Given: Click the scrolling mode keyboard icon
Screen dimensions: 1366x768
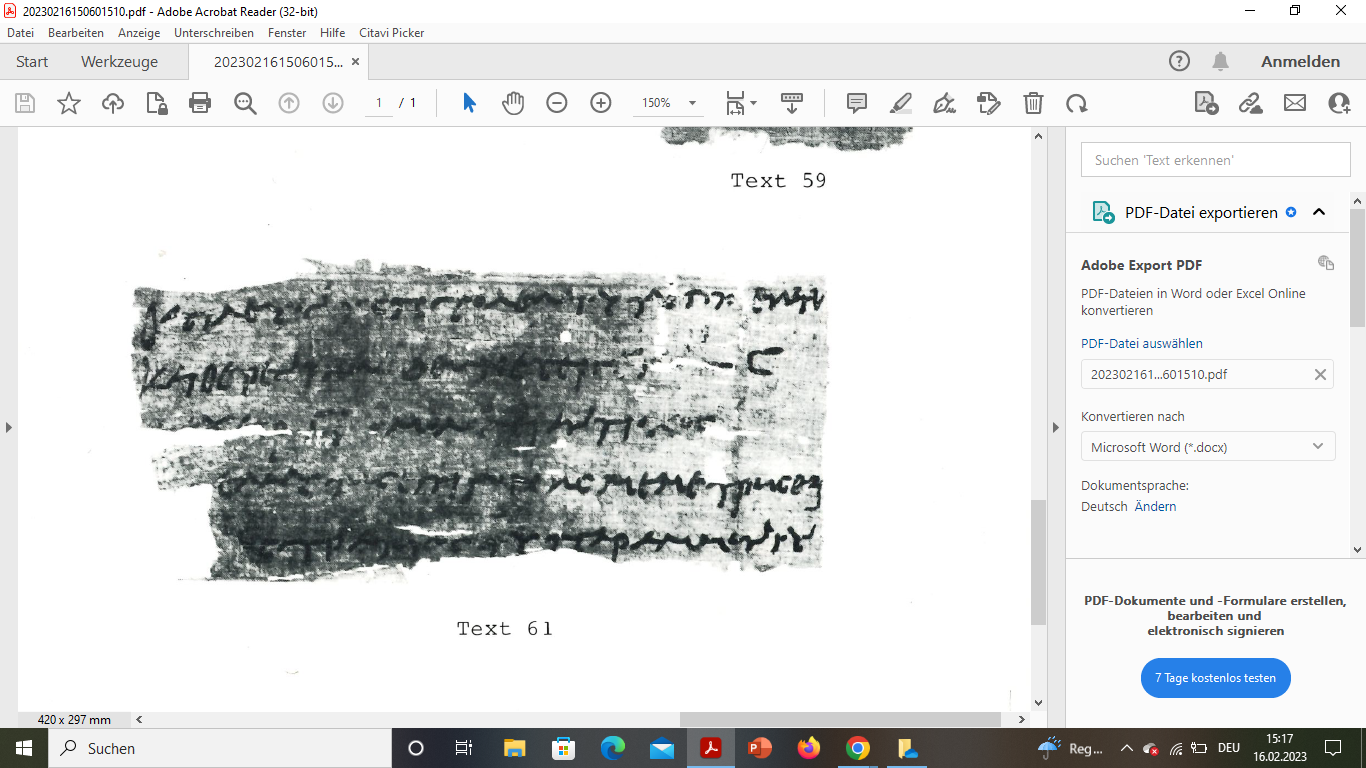Looking at the screenshot, I should click(x=792, y=103).
